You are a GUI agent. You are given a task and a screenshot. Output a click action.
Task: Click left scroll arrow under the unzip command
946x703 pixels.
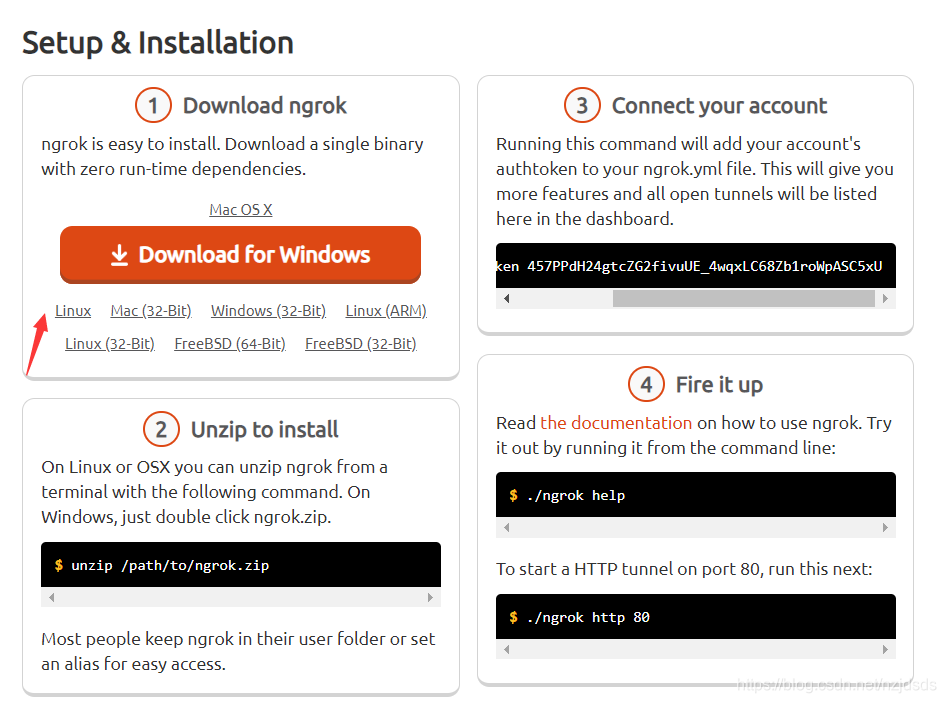point(52,597)
